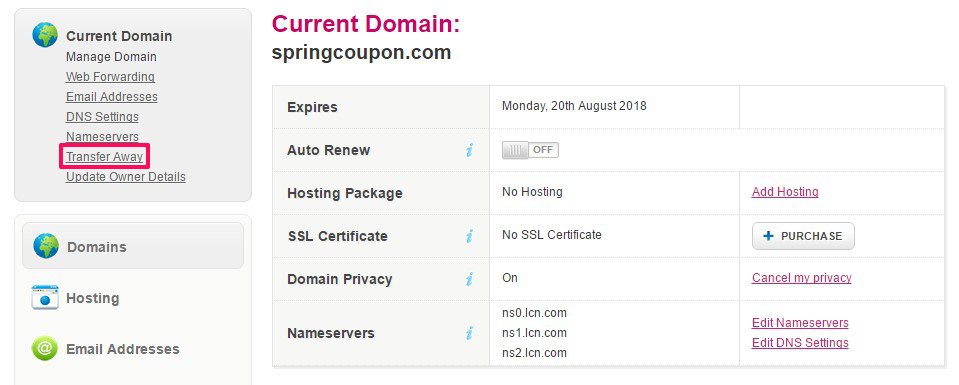Click the Cancel my privacy link
Image resolution: width=959 pixels, height=385 pixels.
coord(802,278)
